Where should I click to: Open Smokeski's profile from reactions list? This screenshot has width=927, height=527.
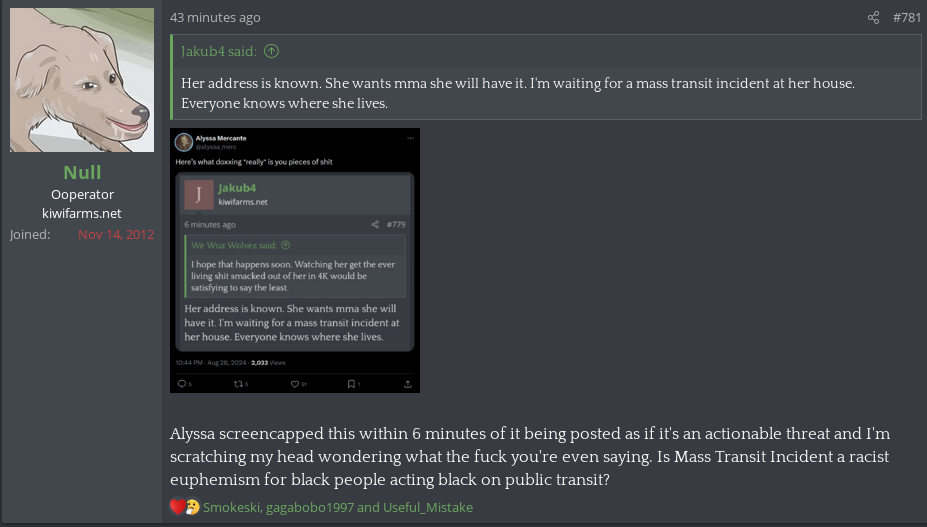pyautogui.click(x=233, y=507)
